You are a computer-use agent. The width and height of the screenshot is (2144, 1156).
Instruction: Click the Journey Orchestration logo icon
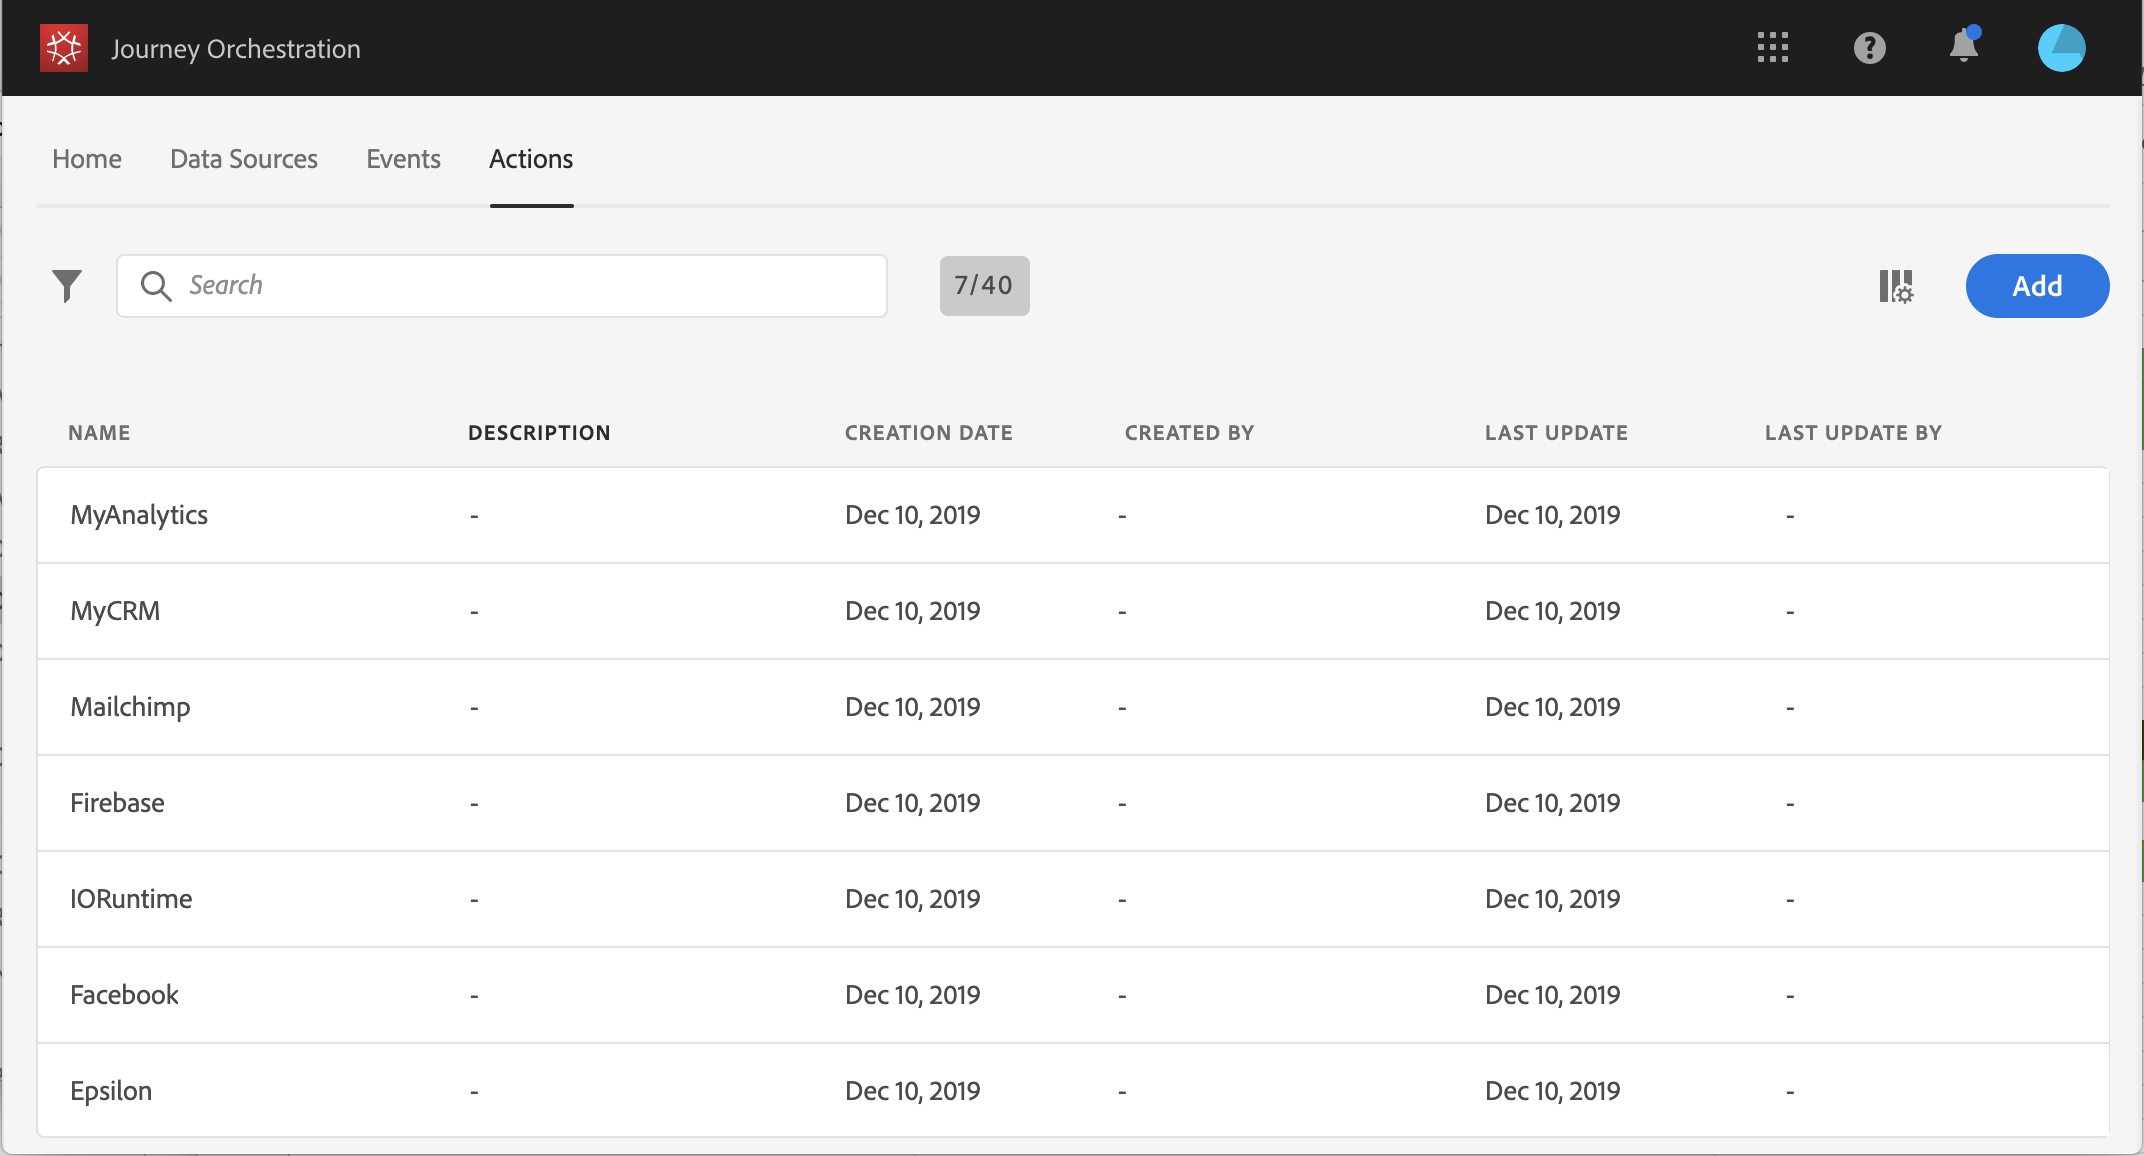click(x=64, y=48)
